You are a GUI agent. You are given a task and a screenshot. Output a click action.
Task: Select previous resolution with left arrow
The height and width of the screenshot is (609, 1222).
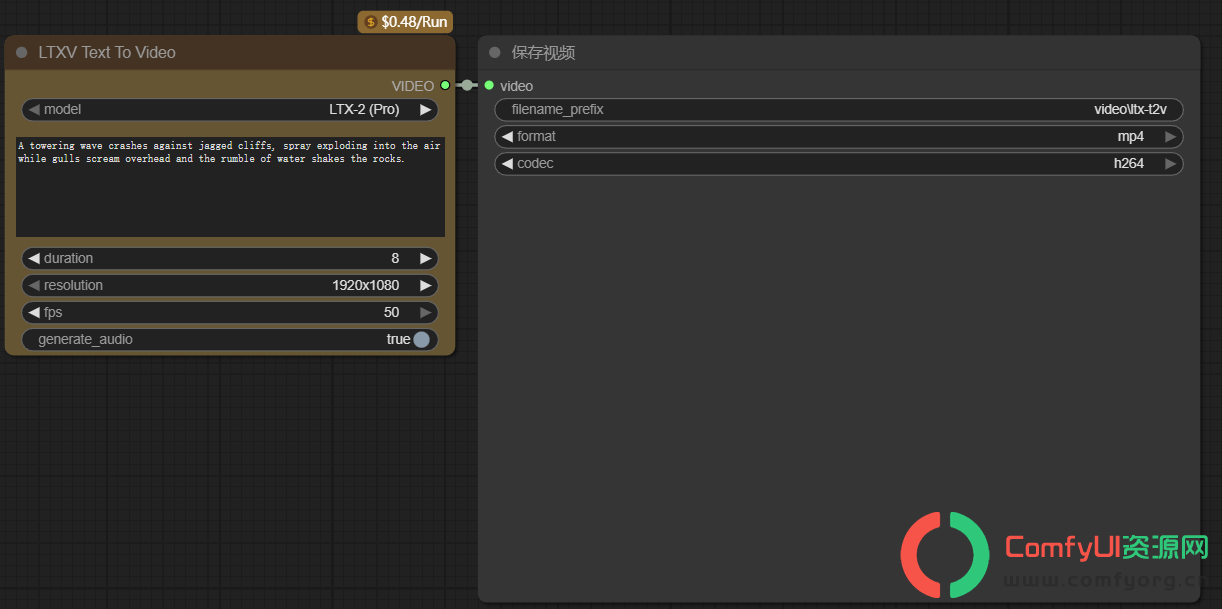34,285
